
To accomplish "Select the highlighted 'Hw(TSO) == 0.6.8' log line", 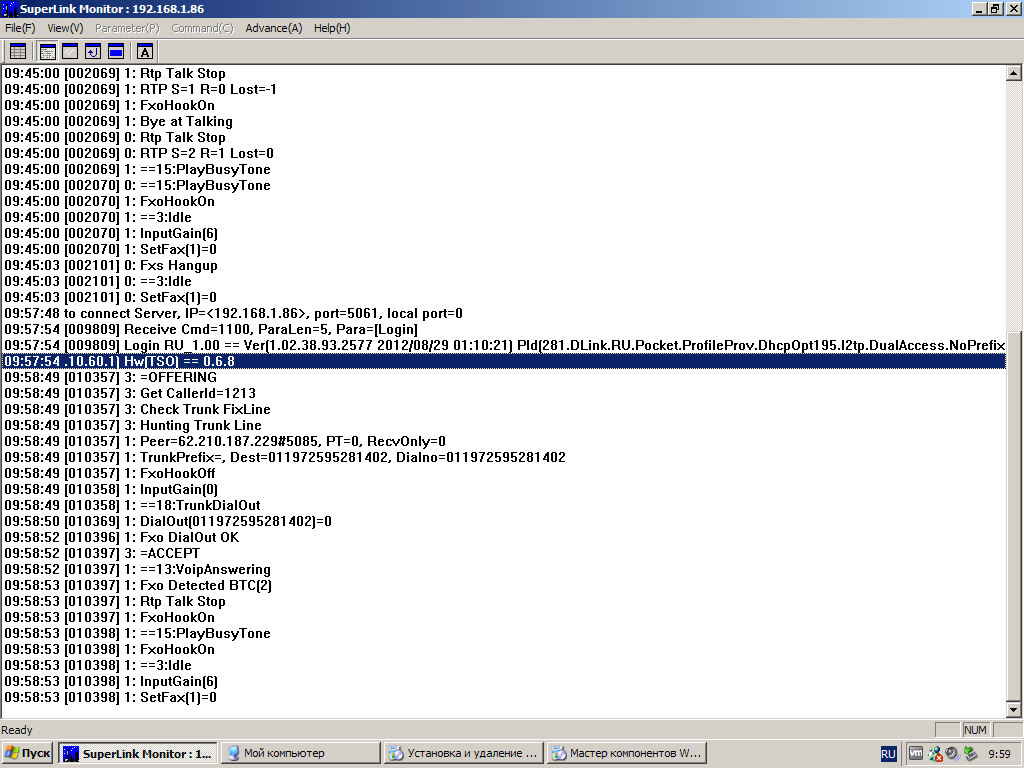I will point(504,361).
